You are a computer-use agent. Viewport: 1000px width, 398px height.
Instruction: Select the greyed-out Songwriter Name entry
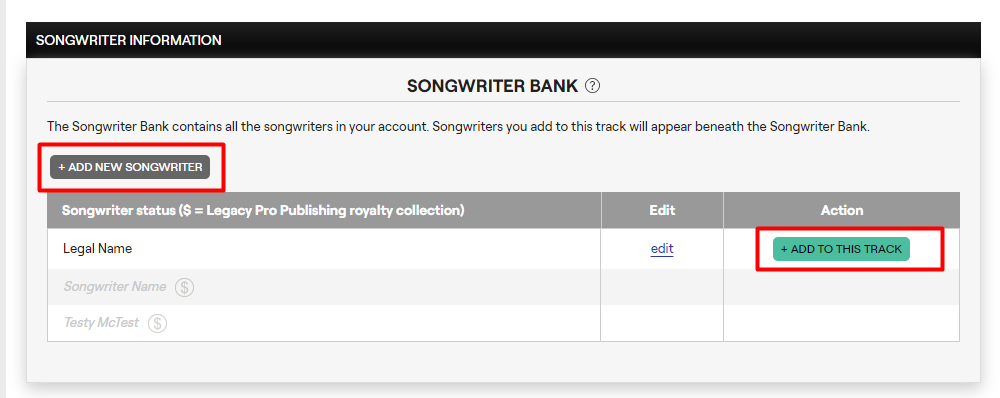point(115,286)
